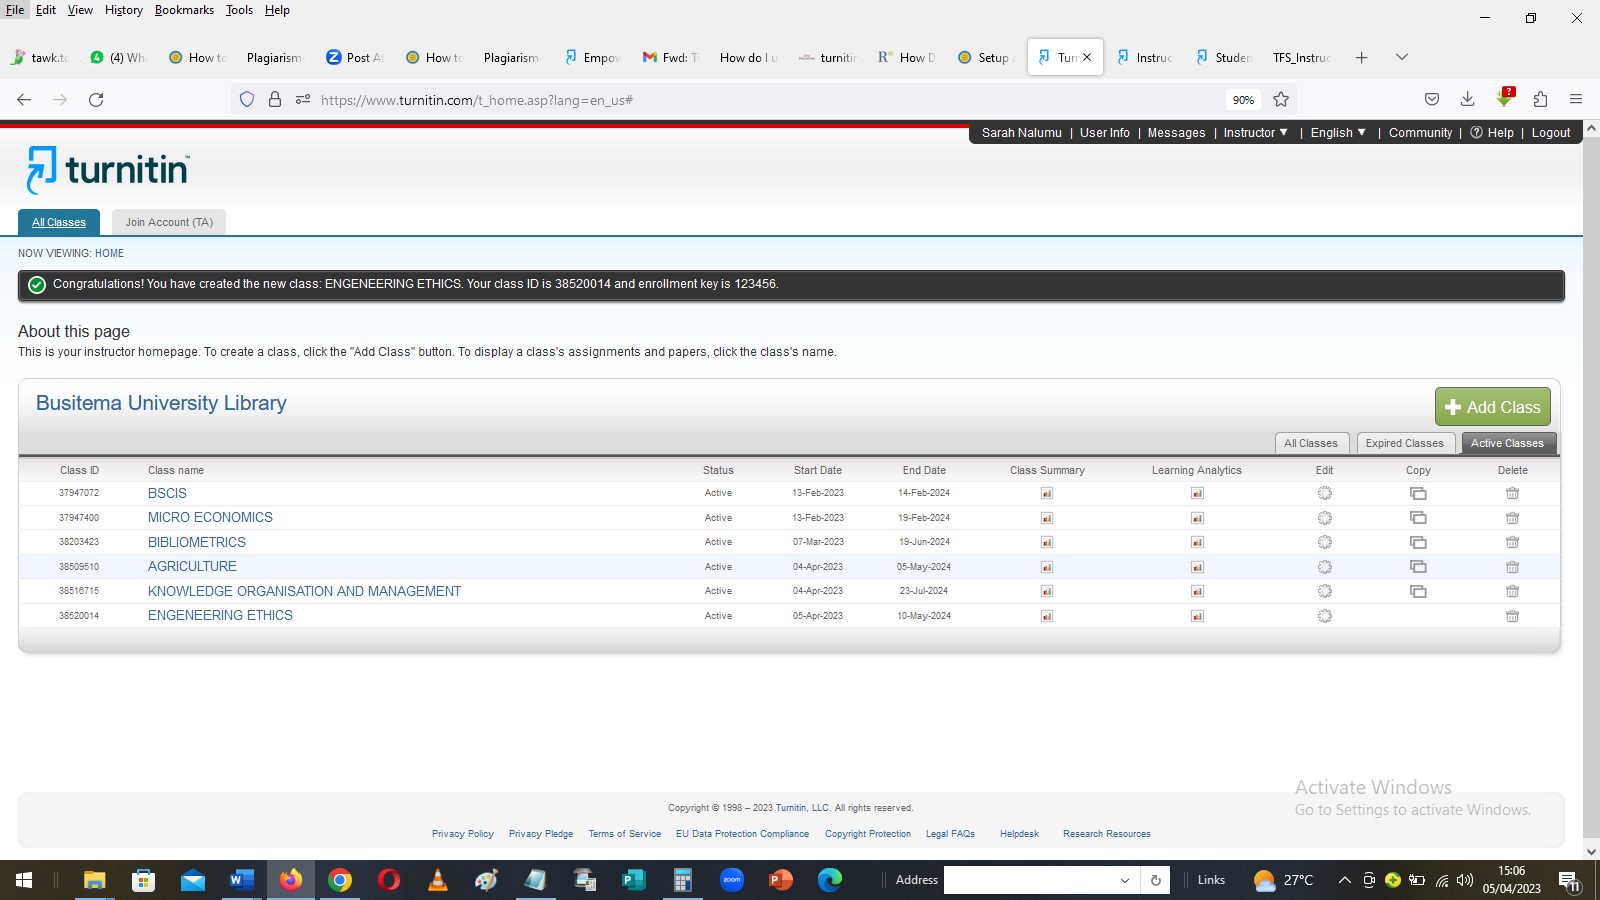This screenshot has width=1600, height=900.
Task: Click the 90% zoom level indicator
Action: [1243, 100]
